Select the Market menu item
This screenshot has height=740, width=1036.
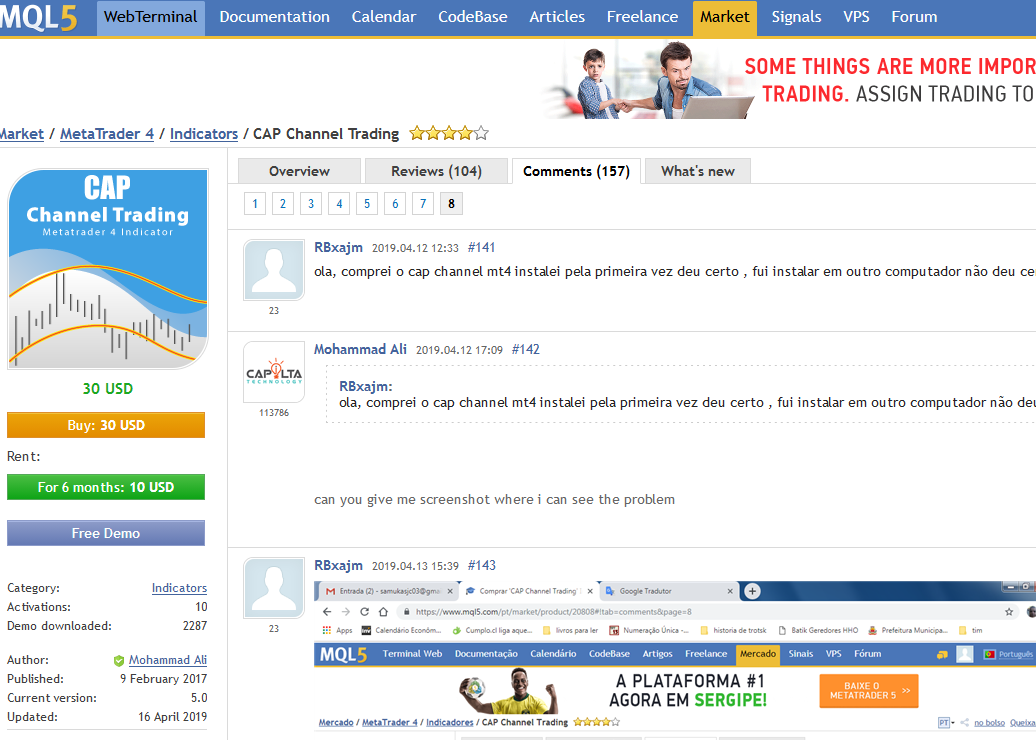pos(725,18)
